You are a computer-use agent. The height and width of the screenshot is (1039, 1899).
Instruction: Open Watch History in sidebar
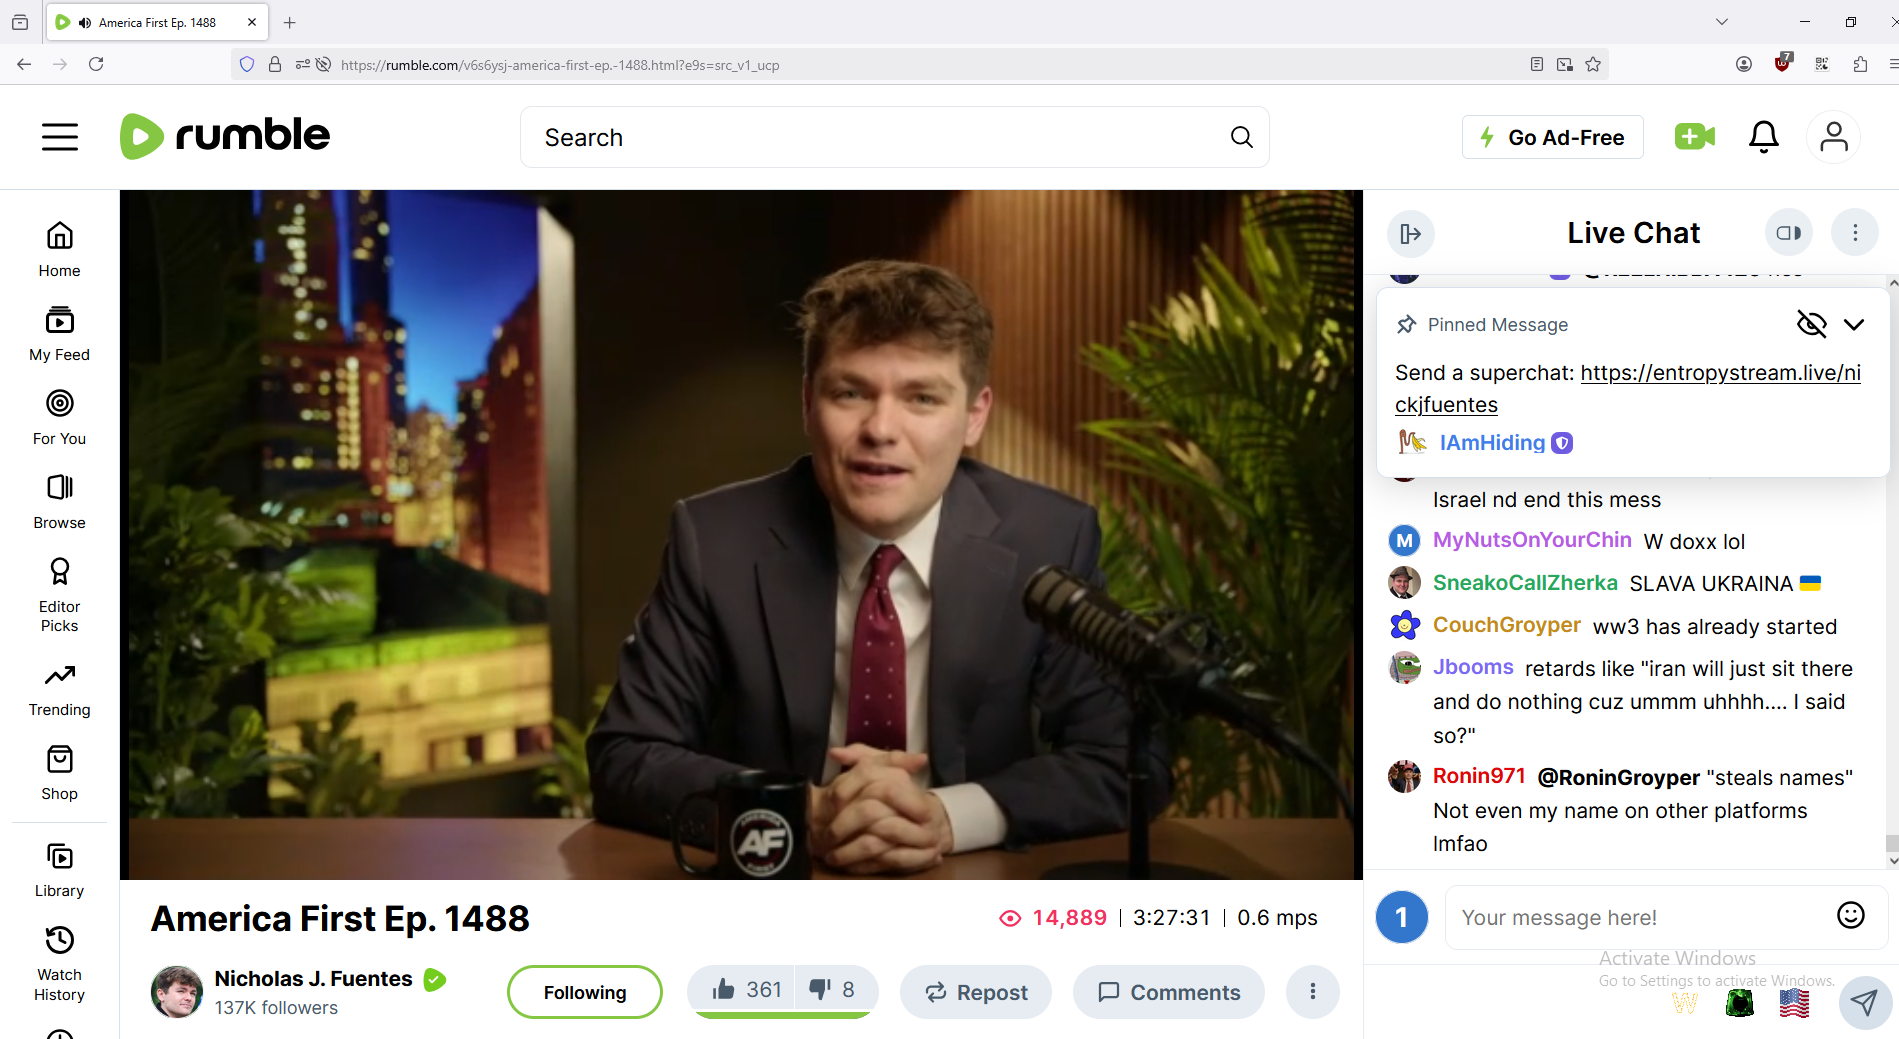click(x=60, y=965)
